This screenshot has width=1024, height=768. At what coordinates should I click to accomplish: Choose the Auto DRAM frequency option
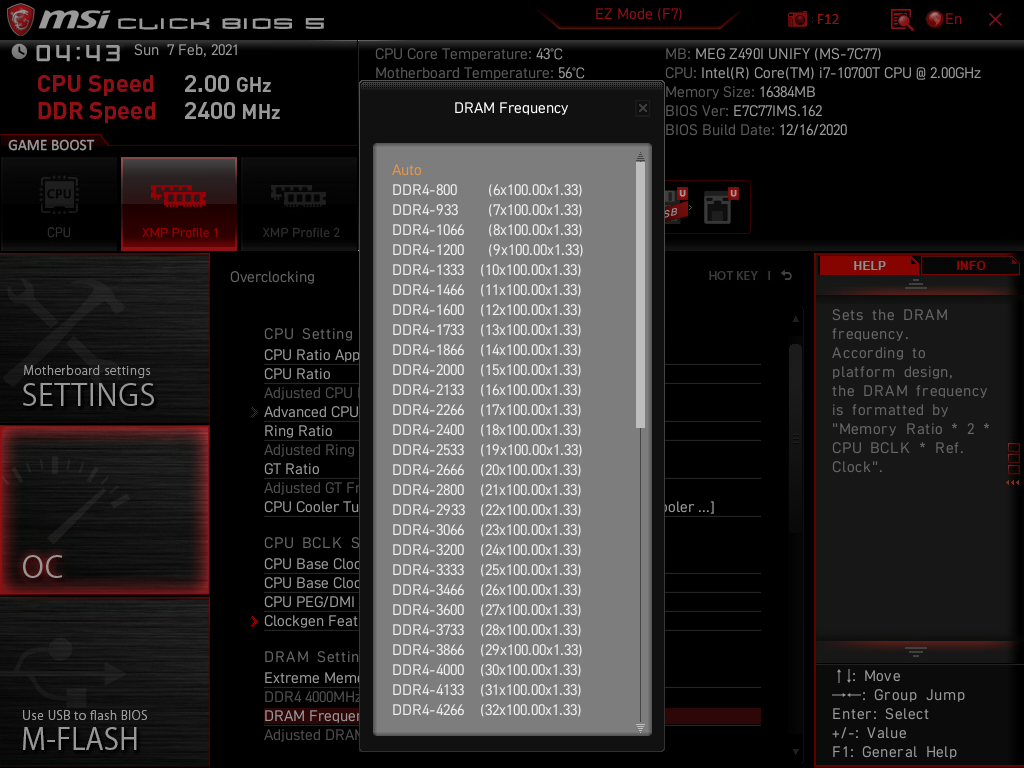point(407,170)
